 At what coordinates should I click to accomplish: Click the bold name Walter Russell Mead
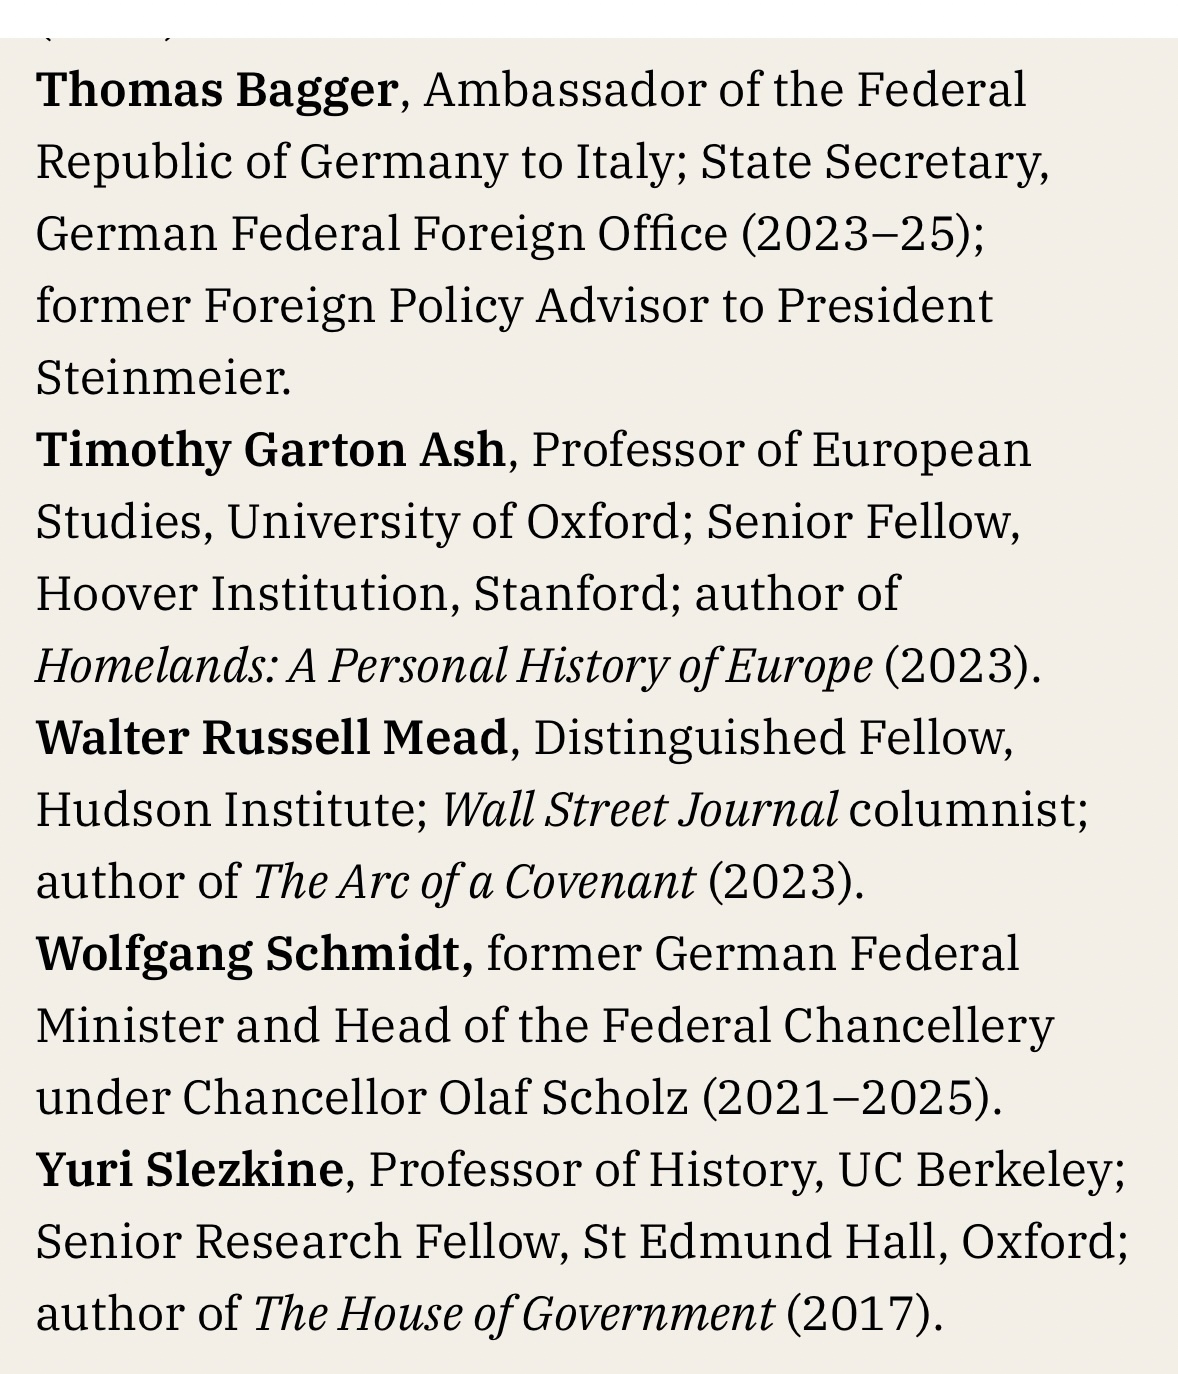point(272,738)
